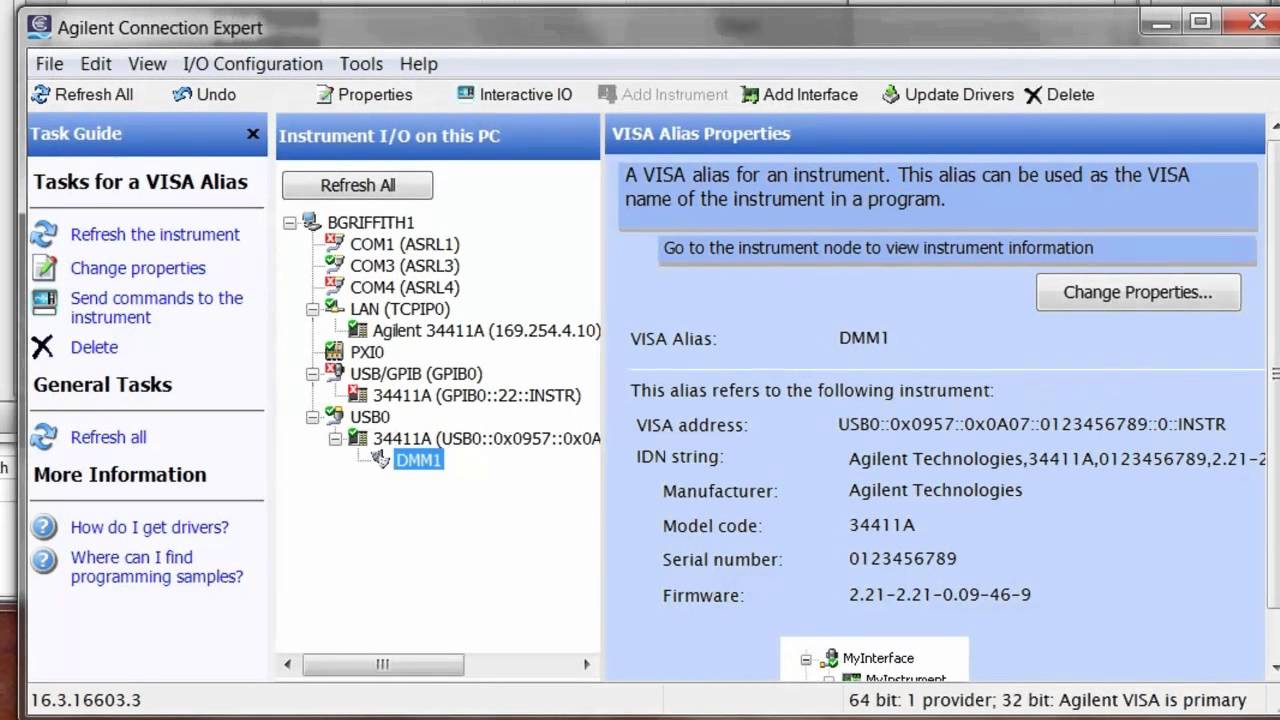Collapse the BGRIFFITH1 tree node
The image size is (1280, 720).
click(290, 223)
